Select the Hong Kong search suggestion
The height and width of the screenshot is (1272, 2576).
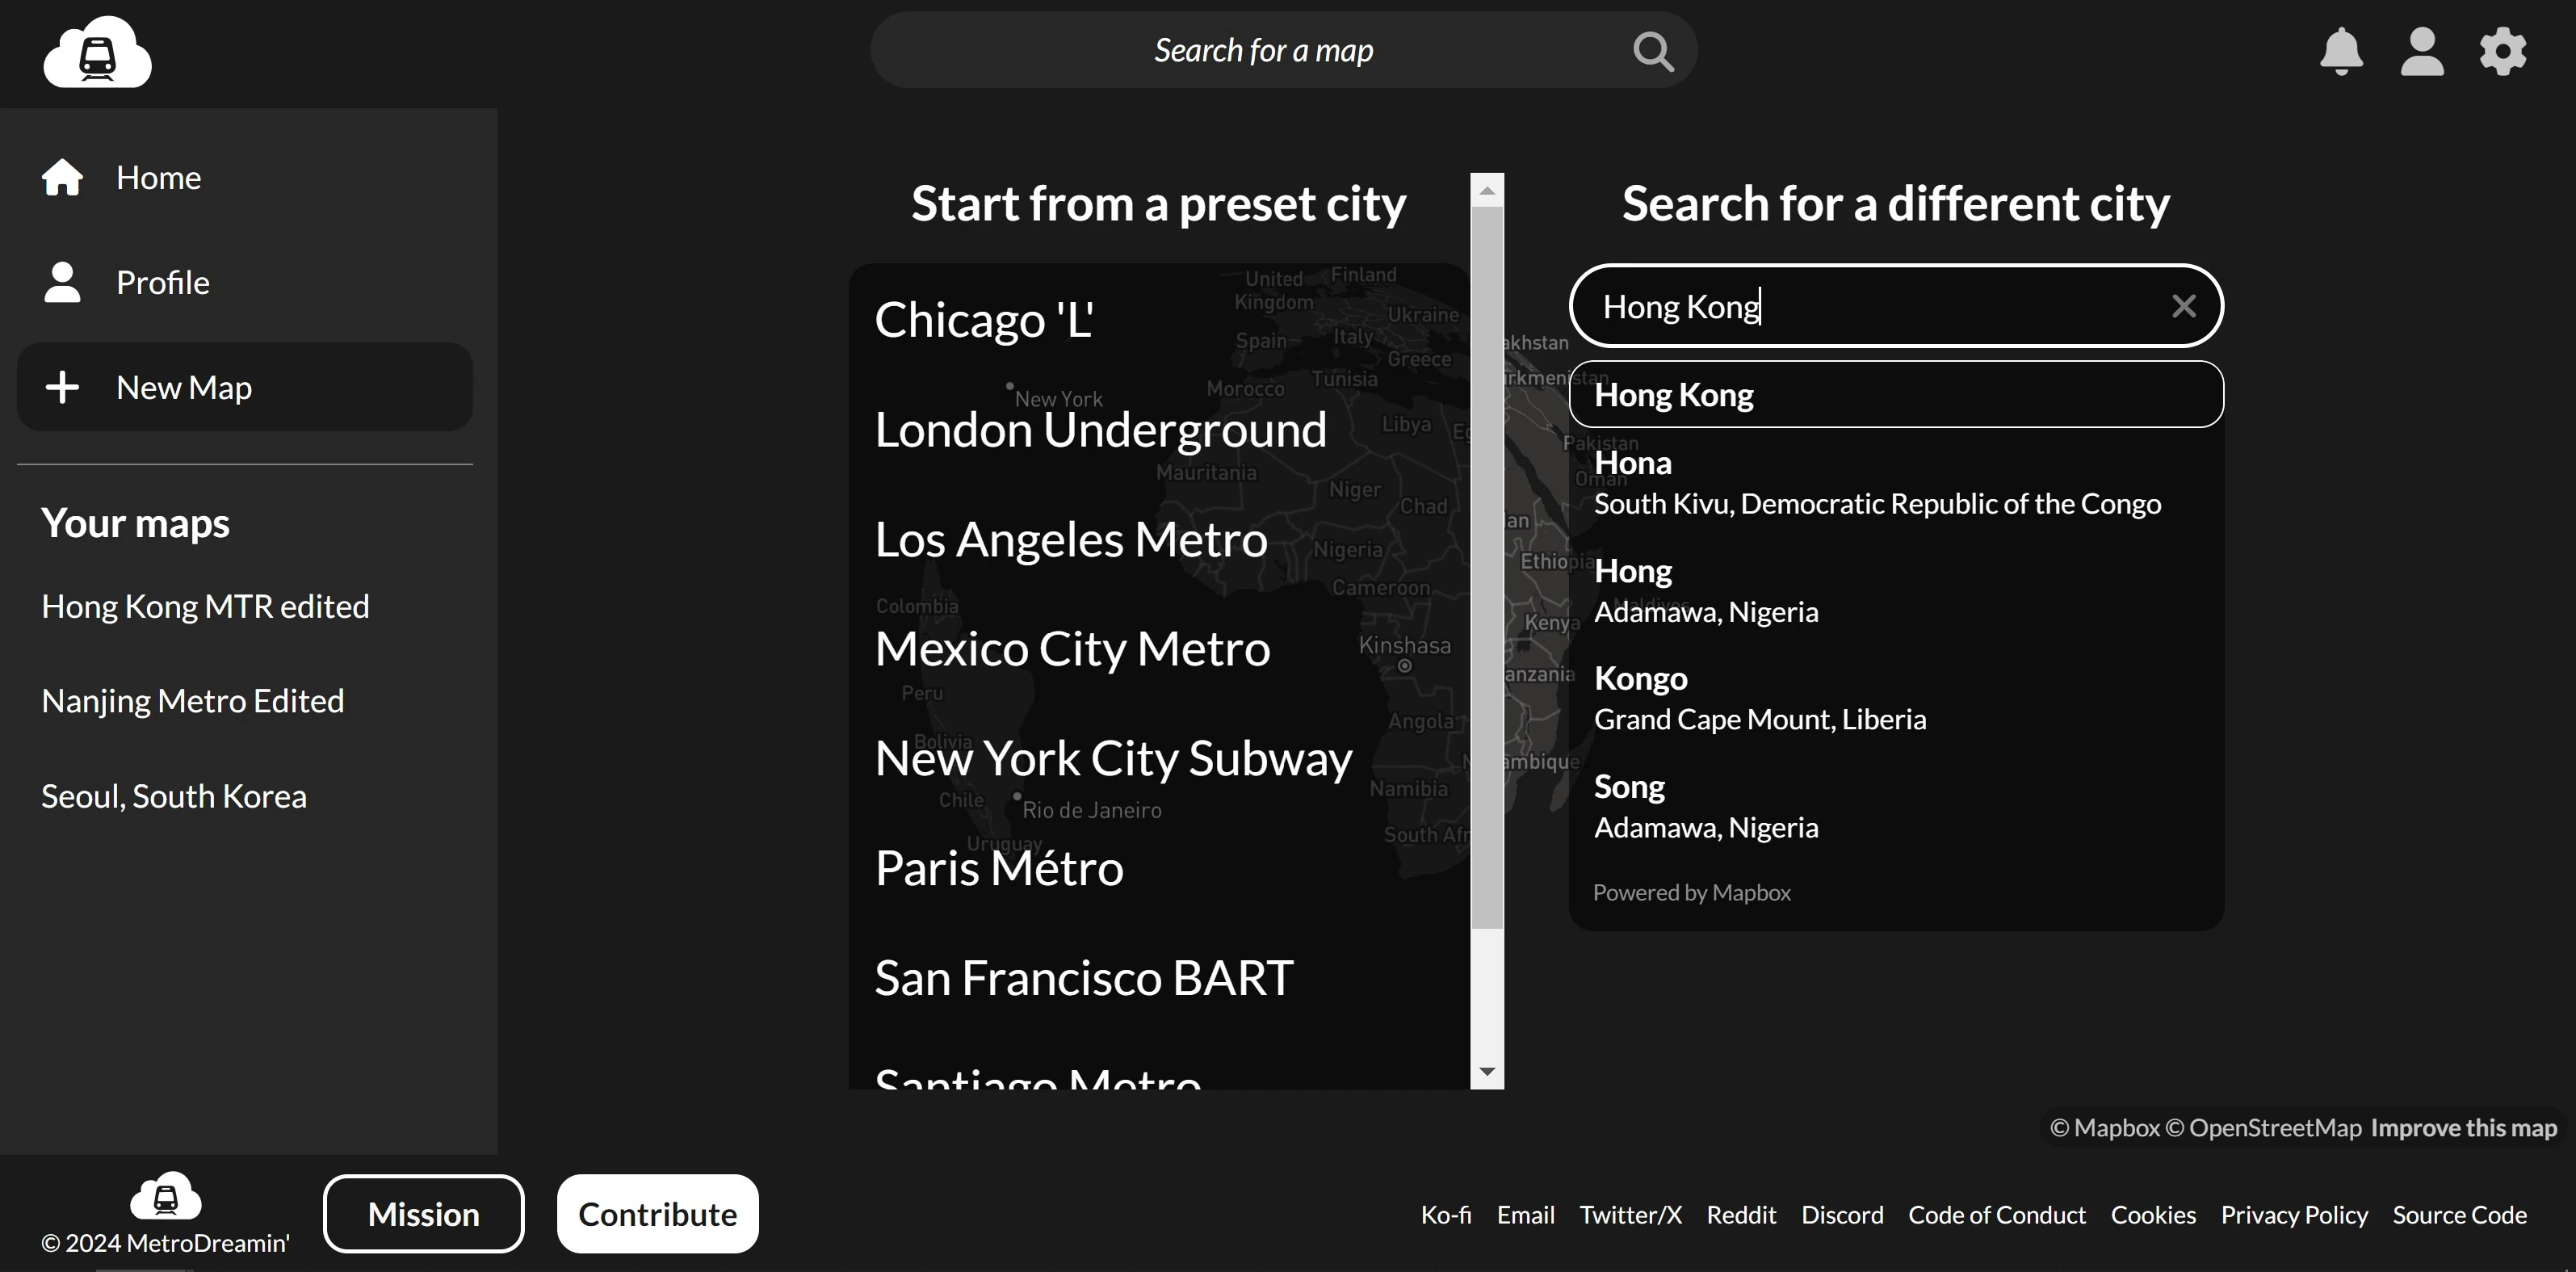1895,395
